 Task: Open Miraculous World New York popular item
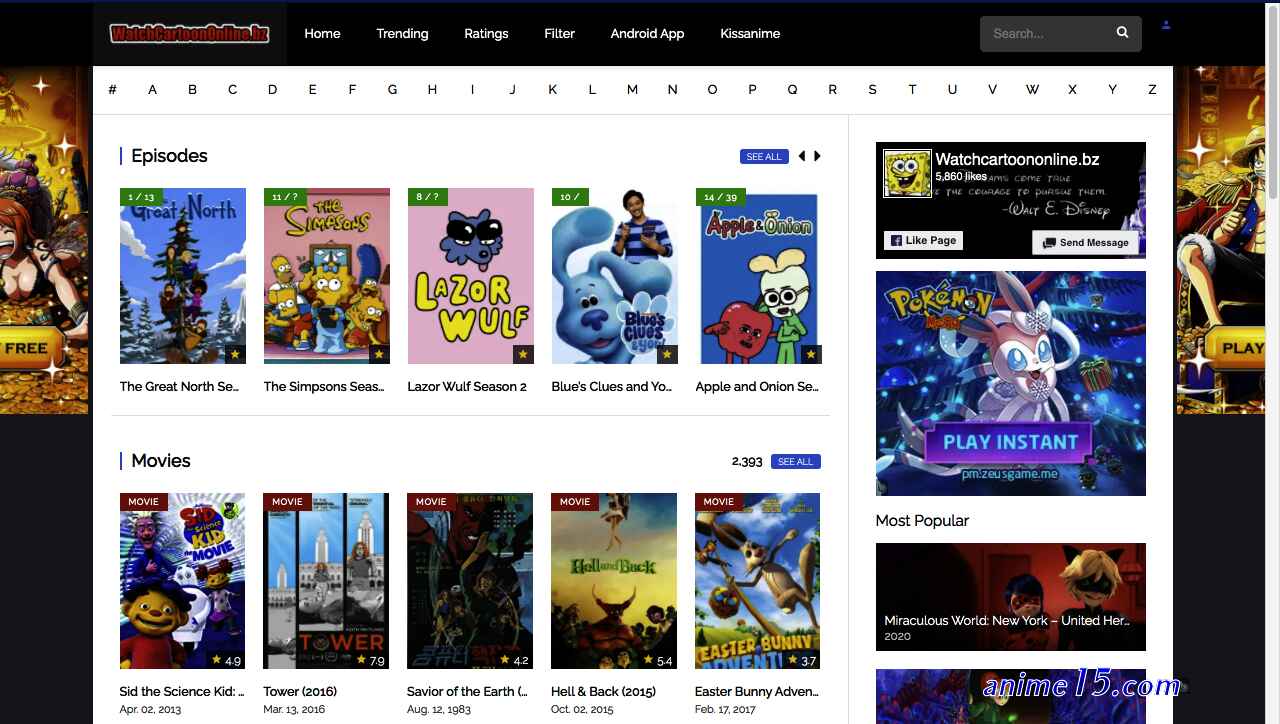1011,597
